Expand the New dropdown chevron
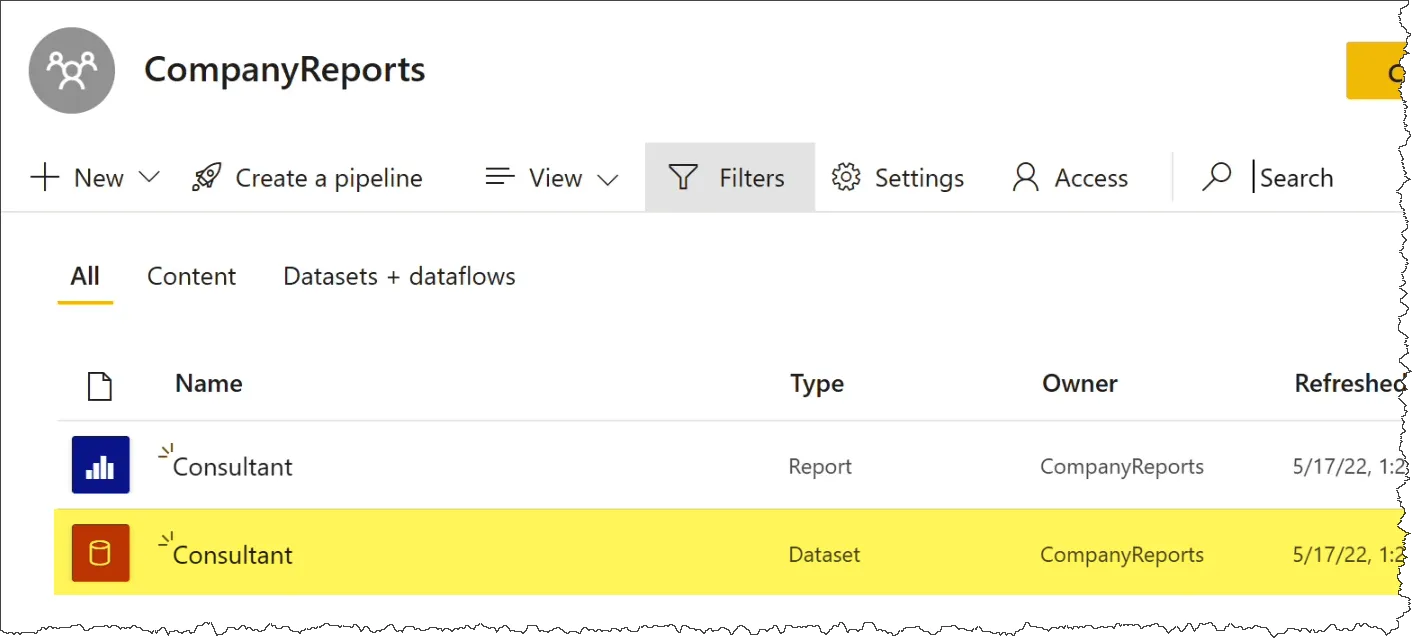 tap(149, 178)
